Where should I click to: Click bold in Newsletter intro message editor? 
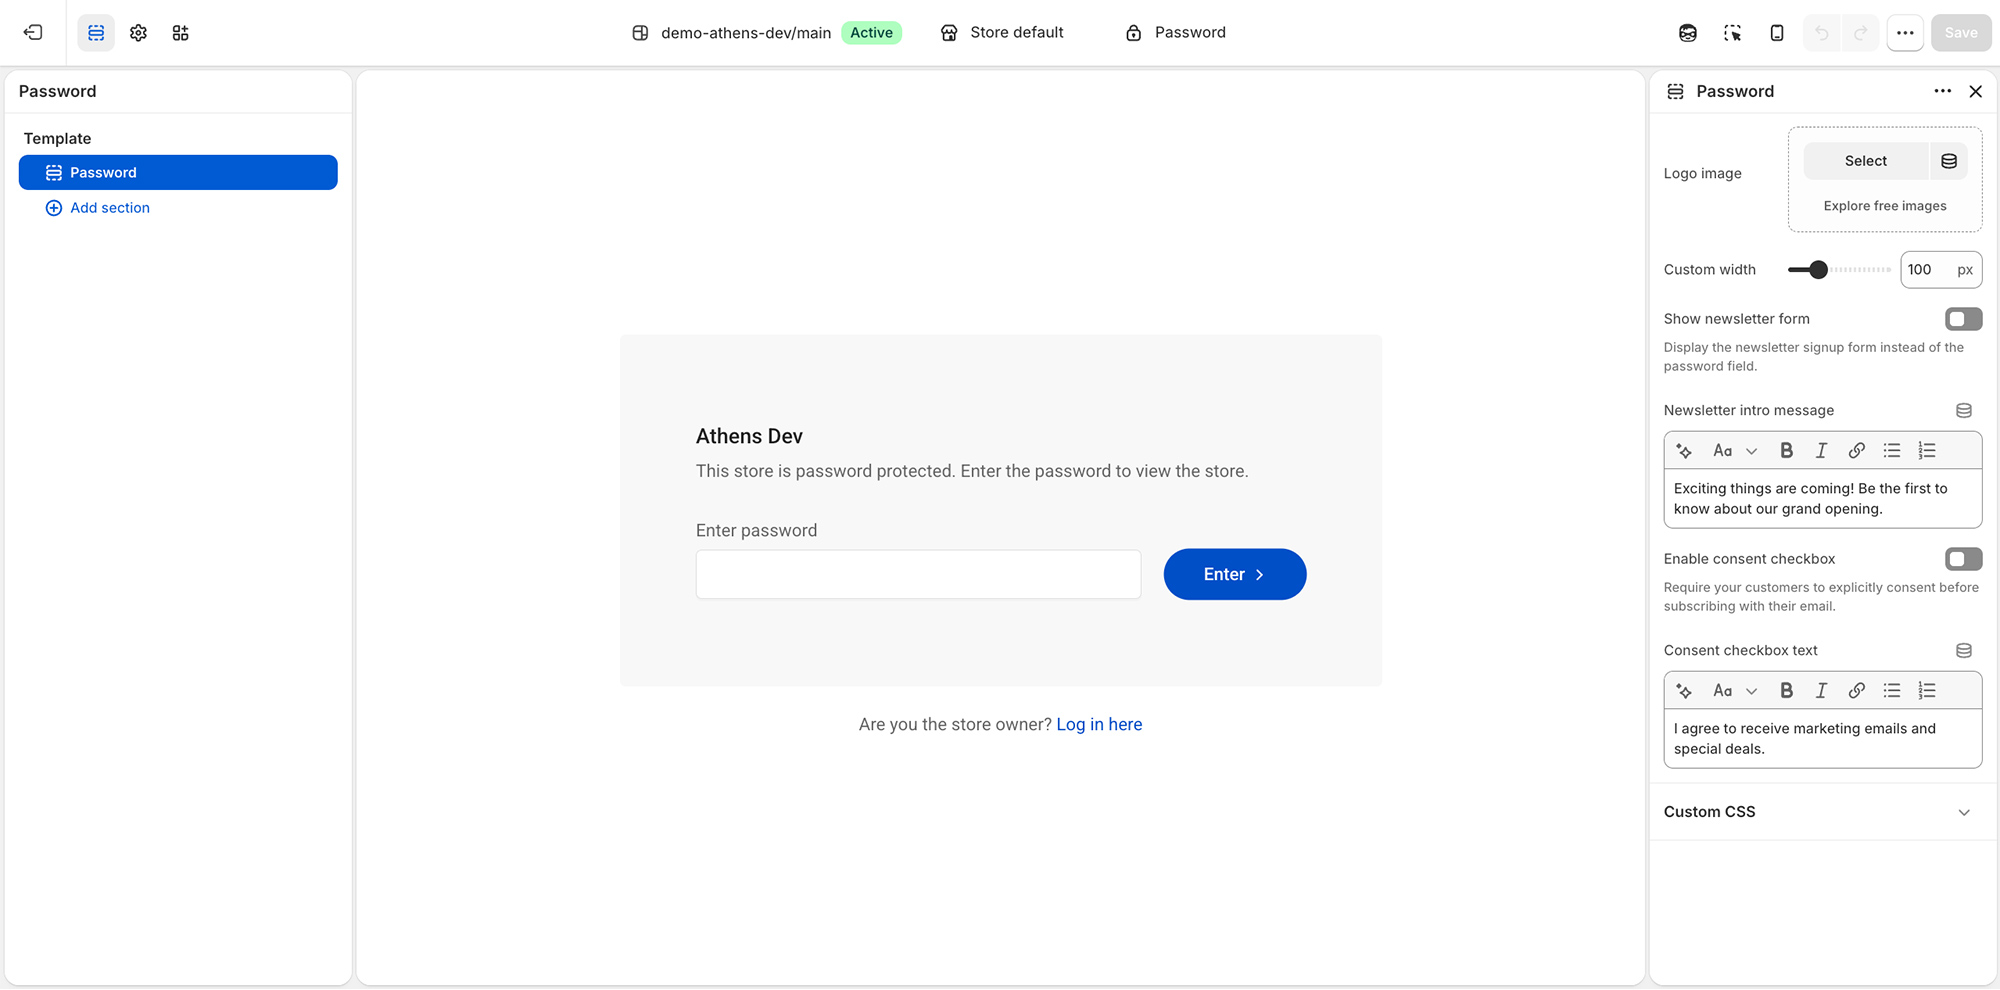pyautogui.click(x=1786, y=451)
